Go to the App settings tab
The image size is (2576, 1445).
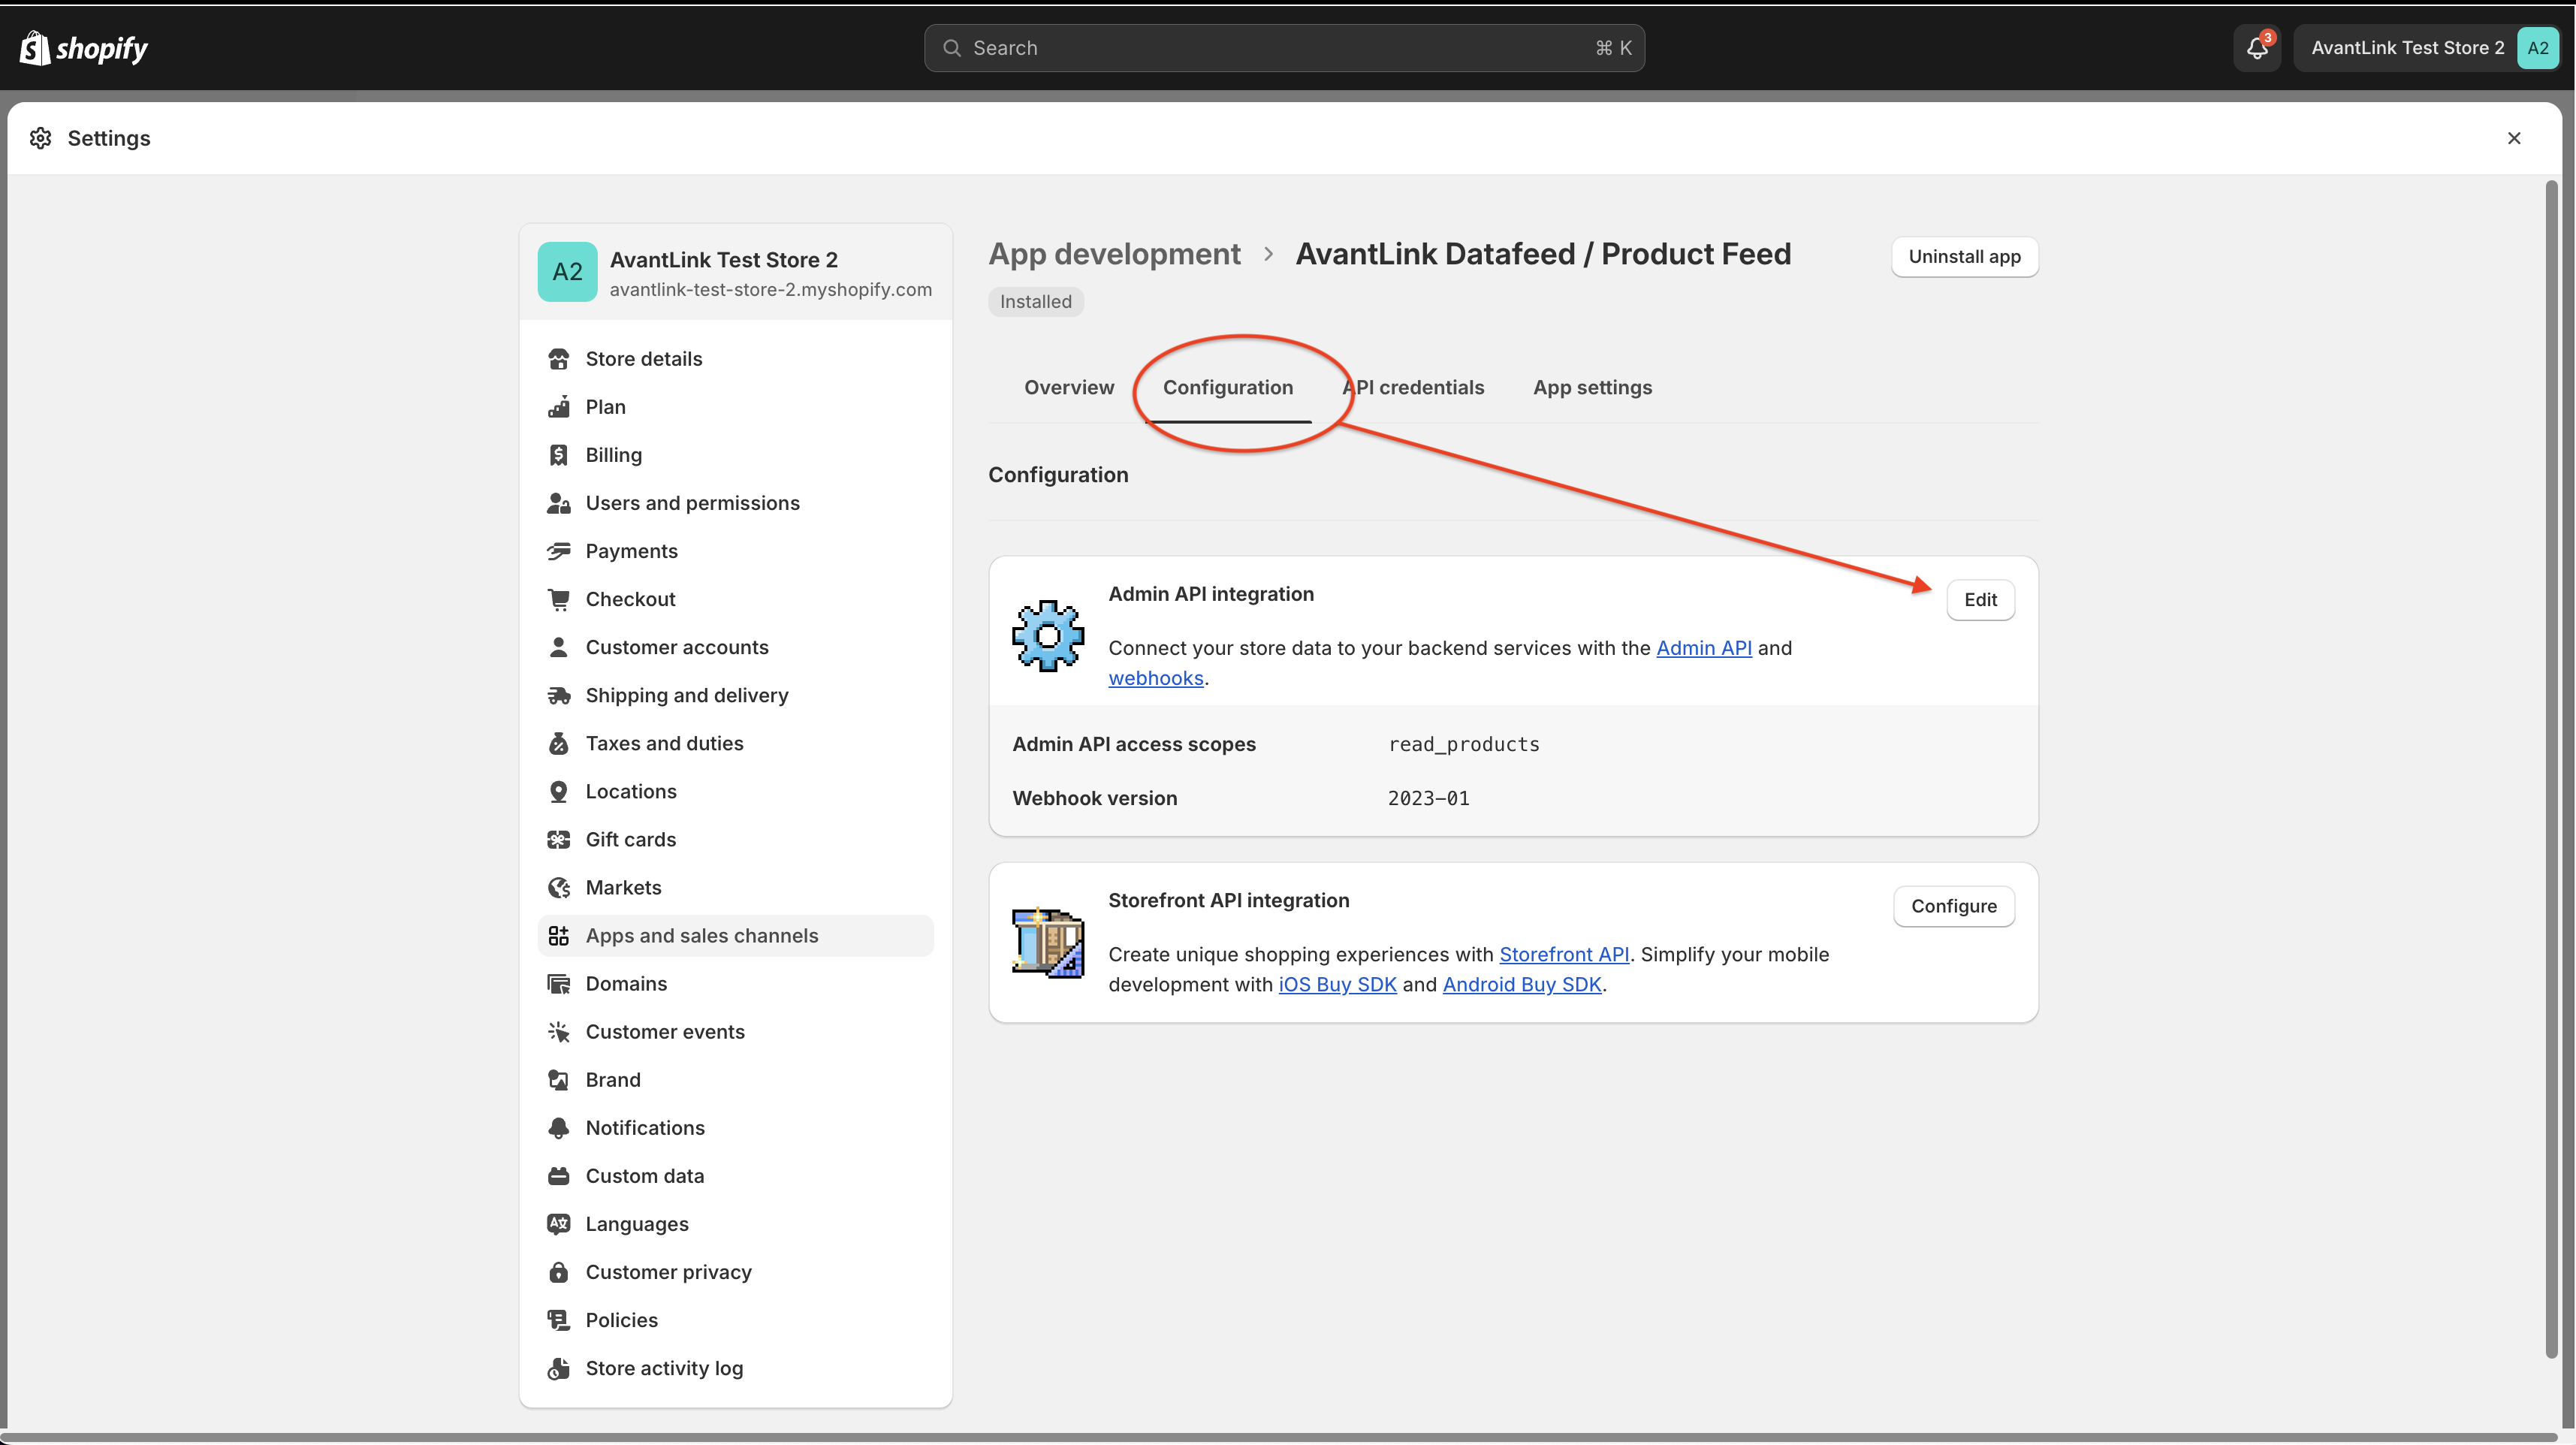tap(1592, 387)
